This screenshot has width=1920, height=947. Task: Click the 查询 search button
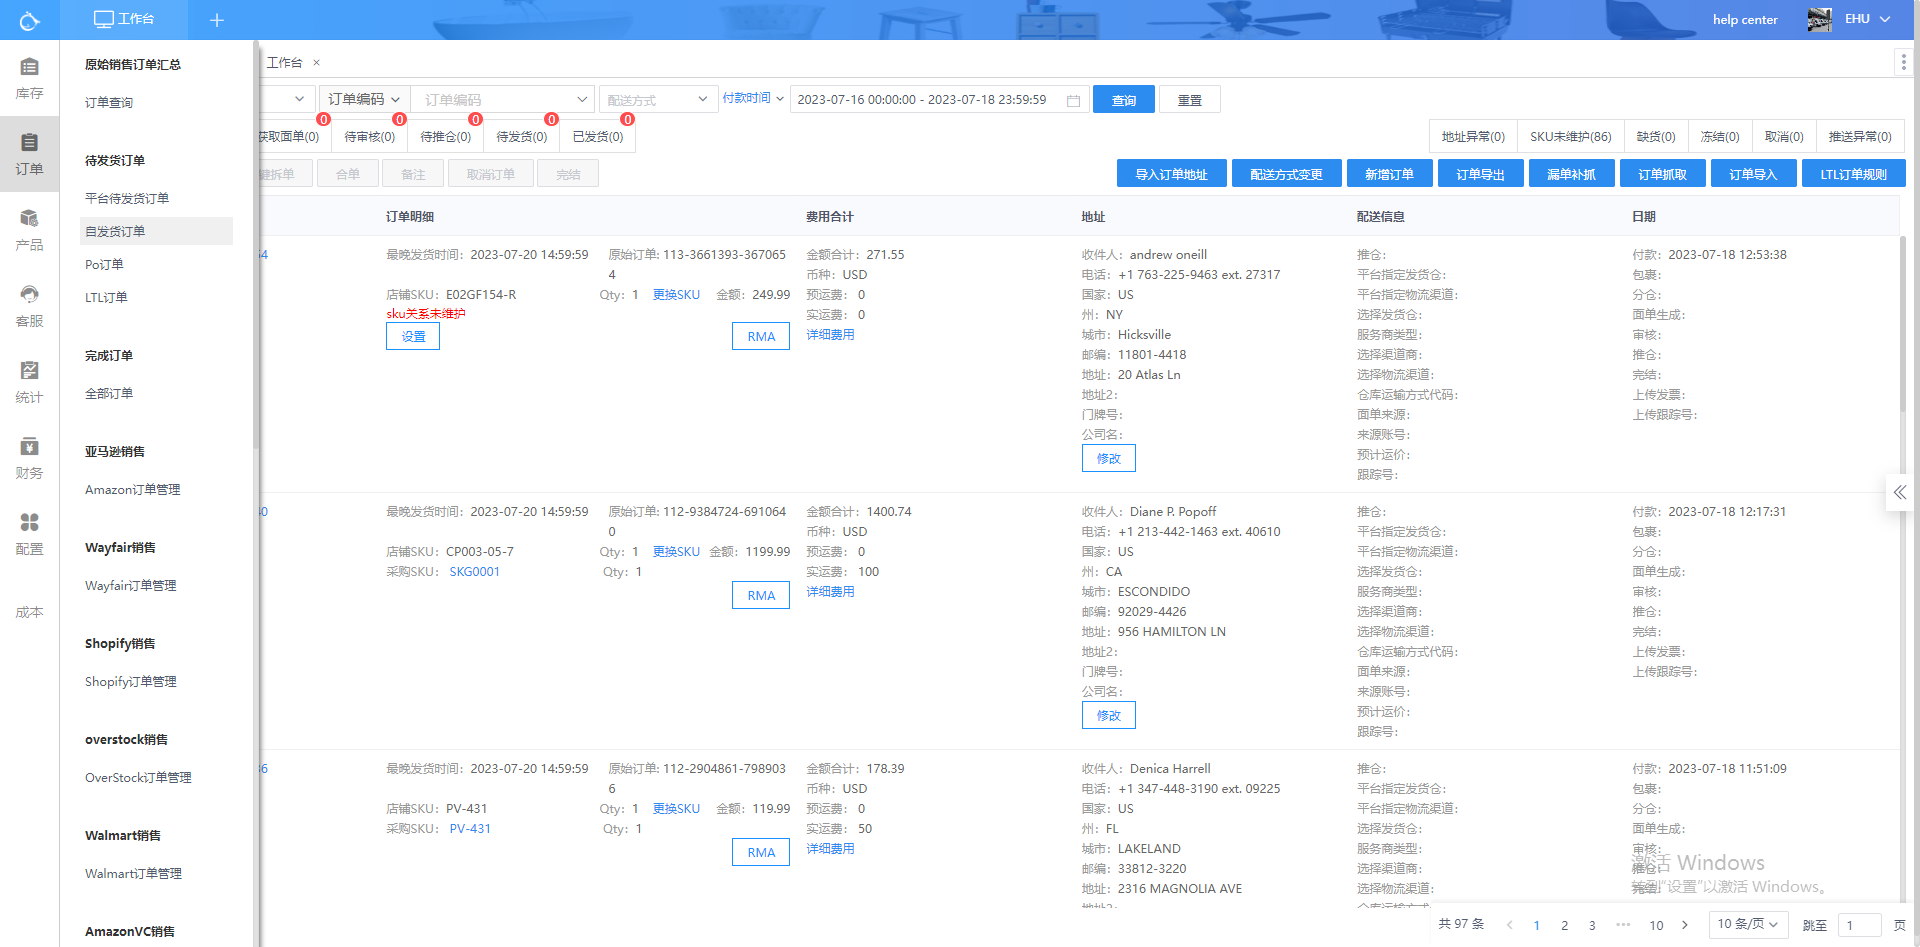click(x=1124, y=100)
